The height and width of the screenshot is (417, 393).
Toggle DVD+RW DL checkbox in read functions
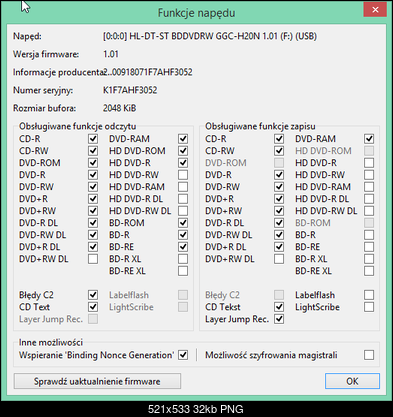point(93,259)
